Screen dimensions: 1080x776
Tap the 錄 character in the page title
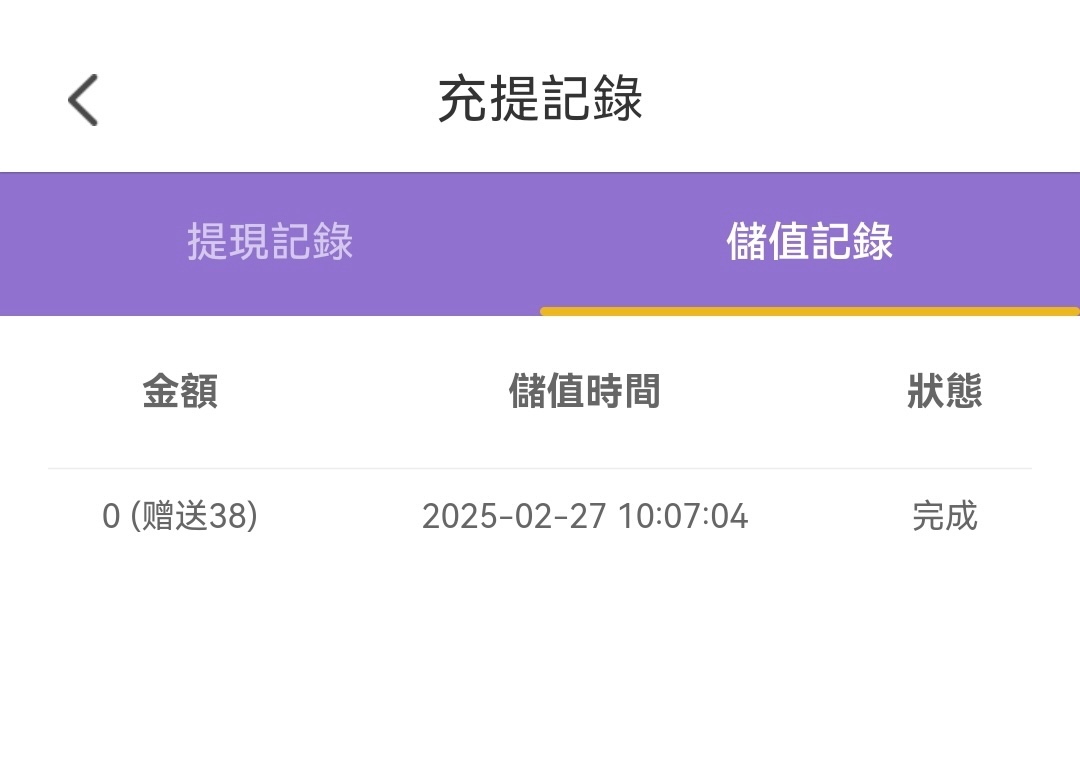click(x=618, y=99)
